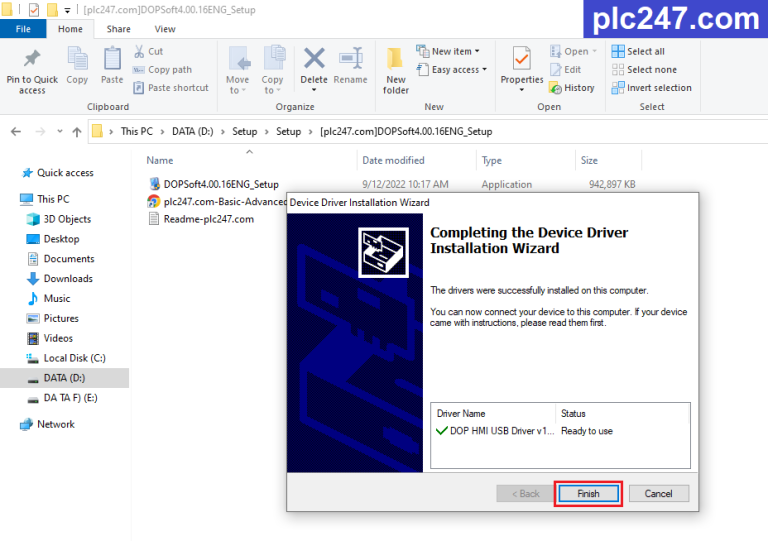
Task: Sort by the Date modified column header
Action: click(x=393, y=161)
